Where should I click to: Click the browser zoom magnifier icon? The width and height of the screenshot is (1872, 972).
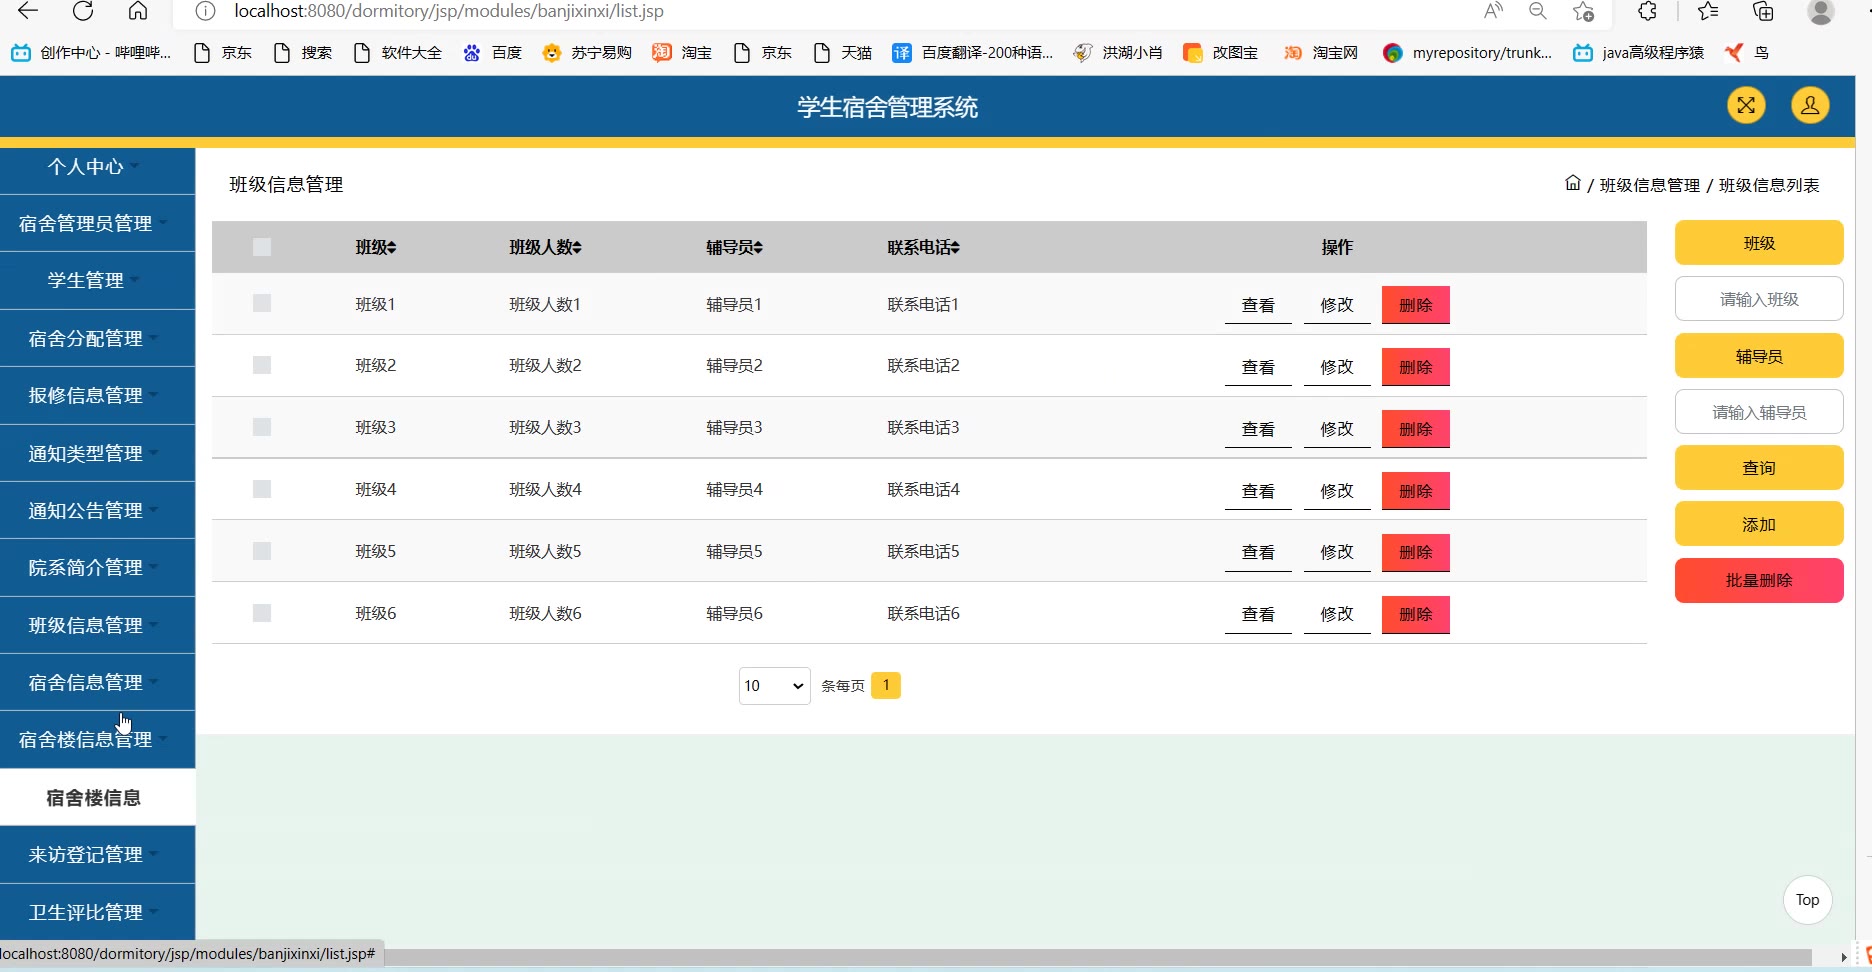[1537, 12]
